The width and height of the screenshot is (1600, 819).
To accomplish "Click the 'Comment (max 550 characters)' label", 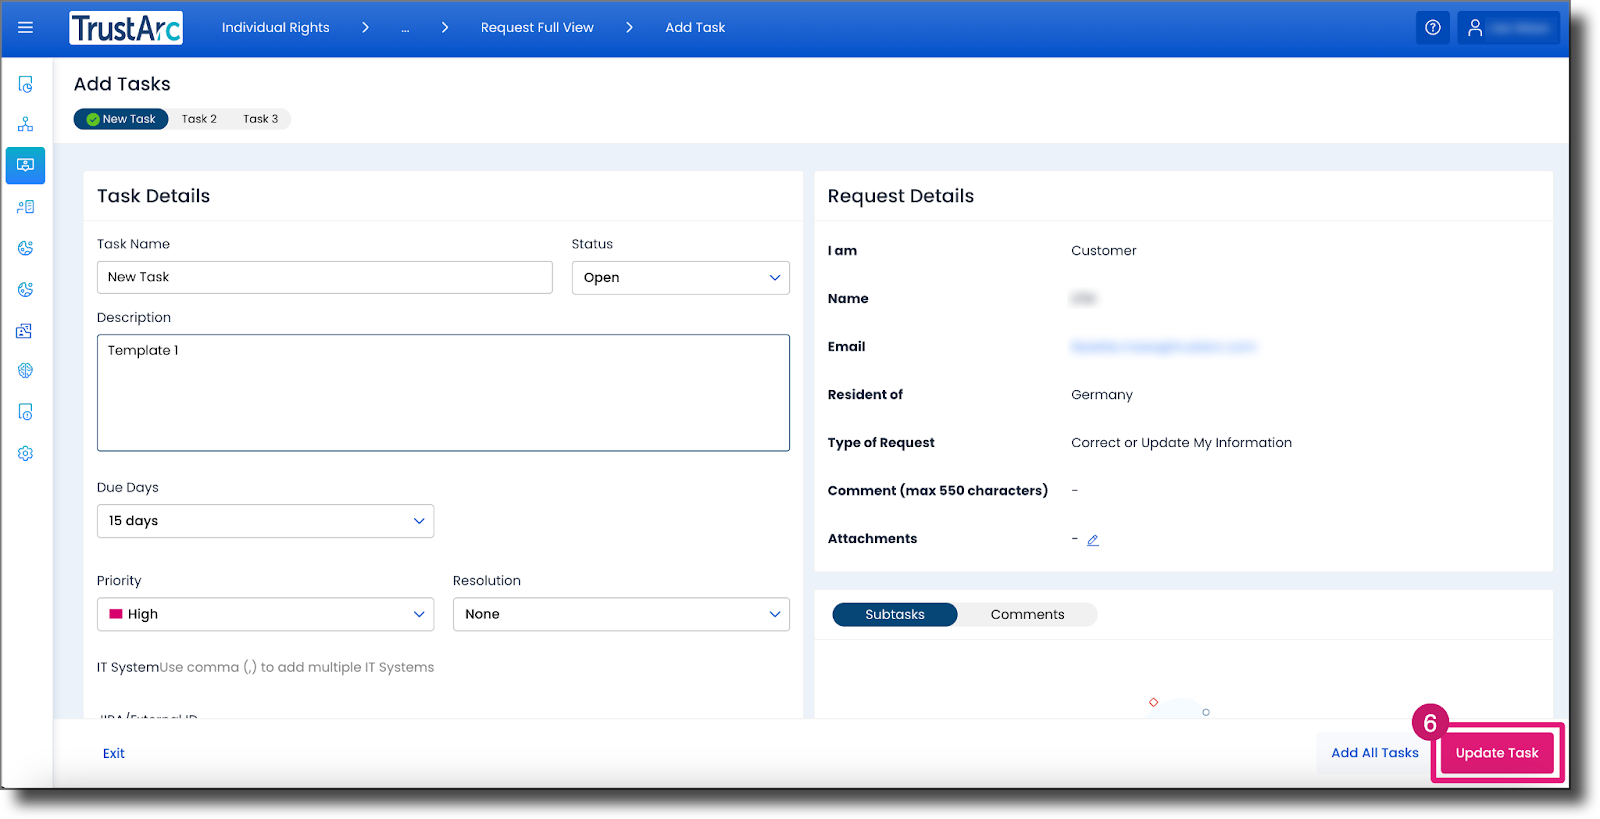I will coord(938,491).
